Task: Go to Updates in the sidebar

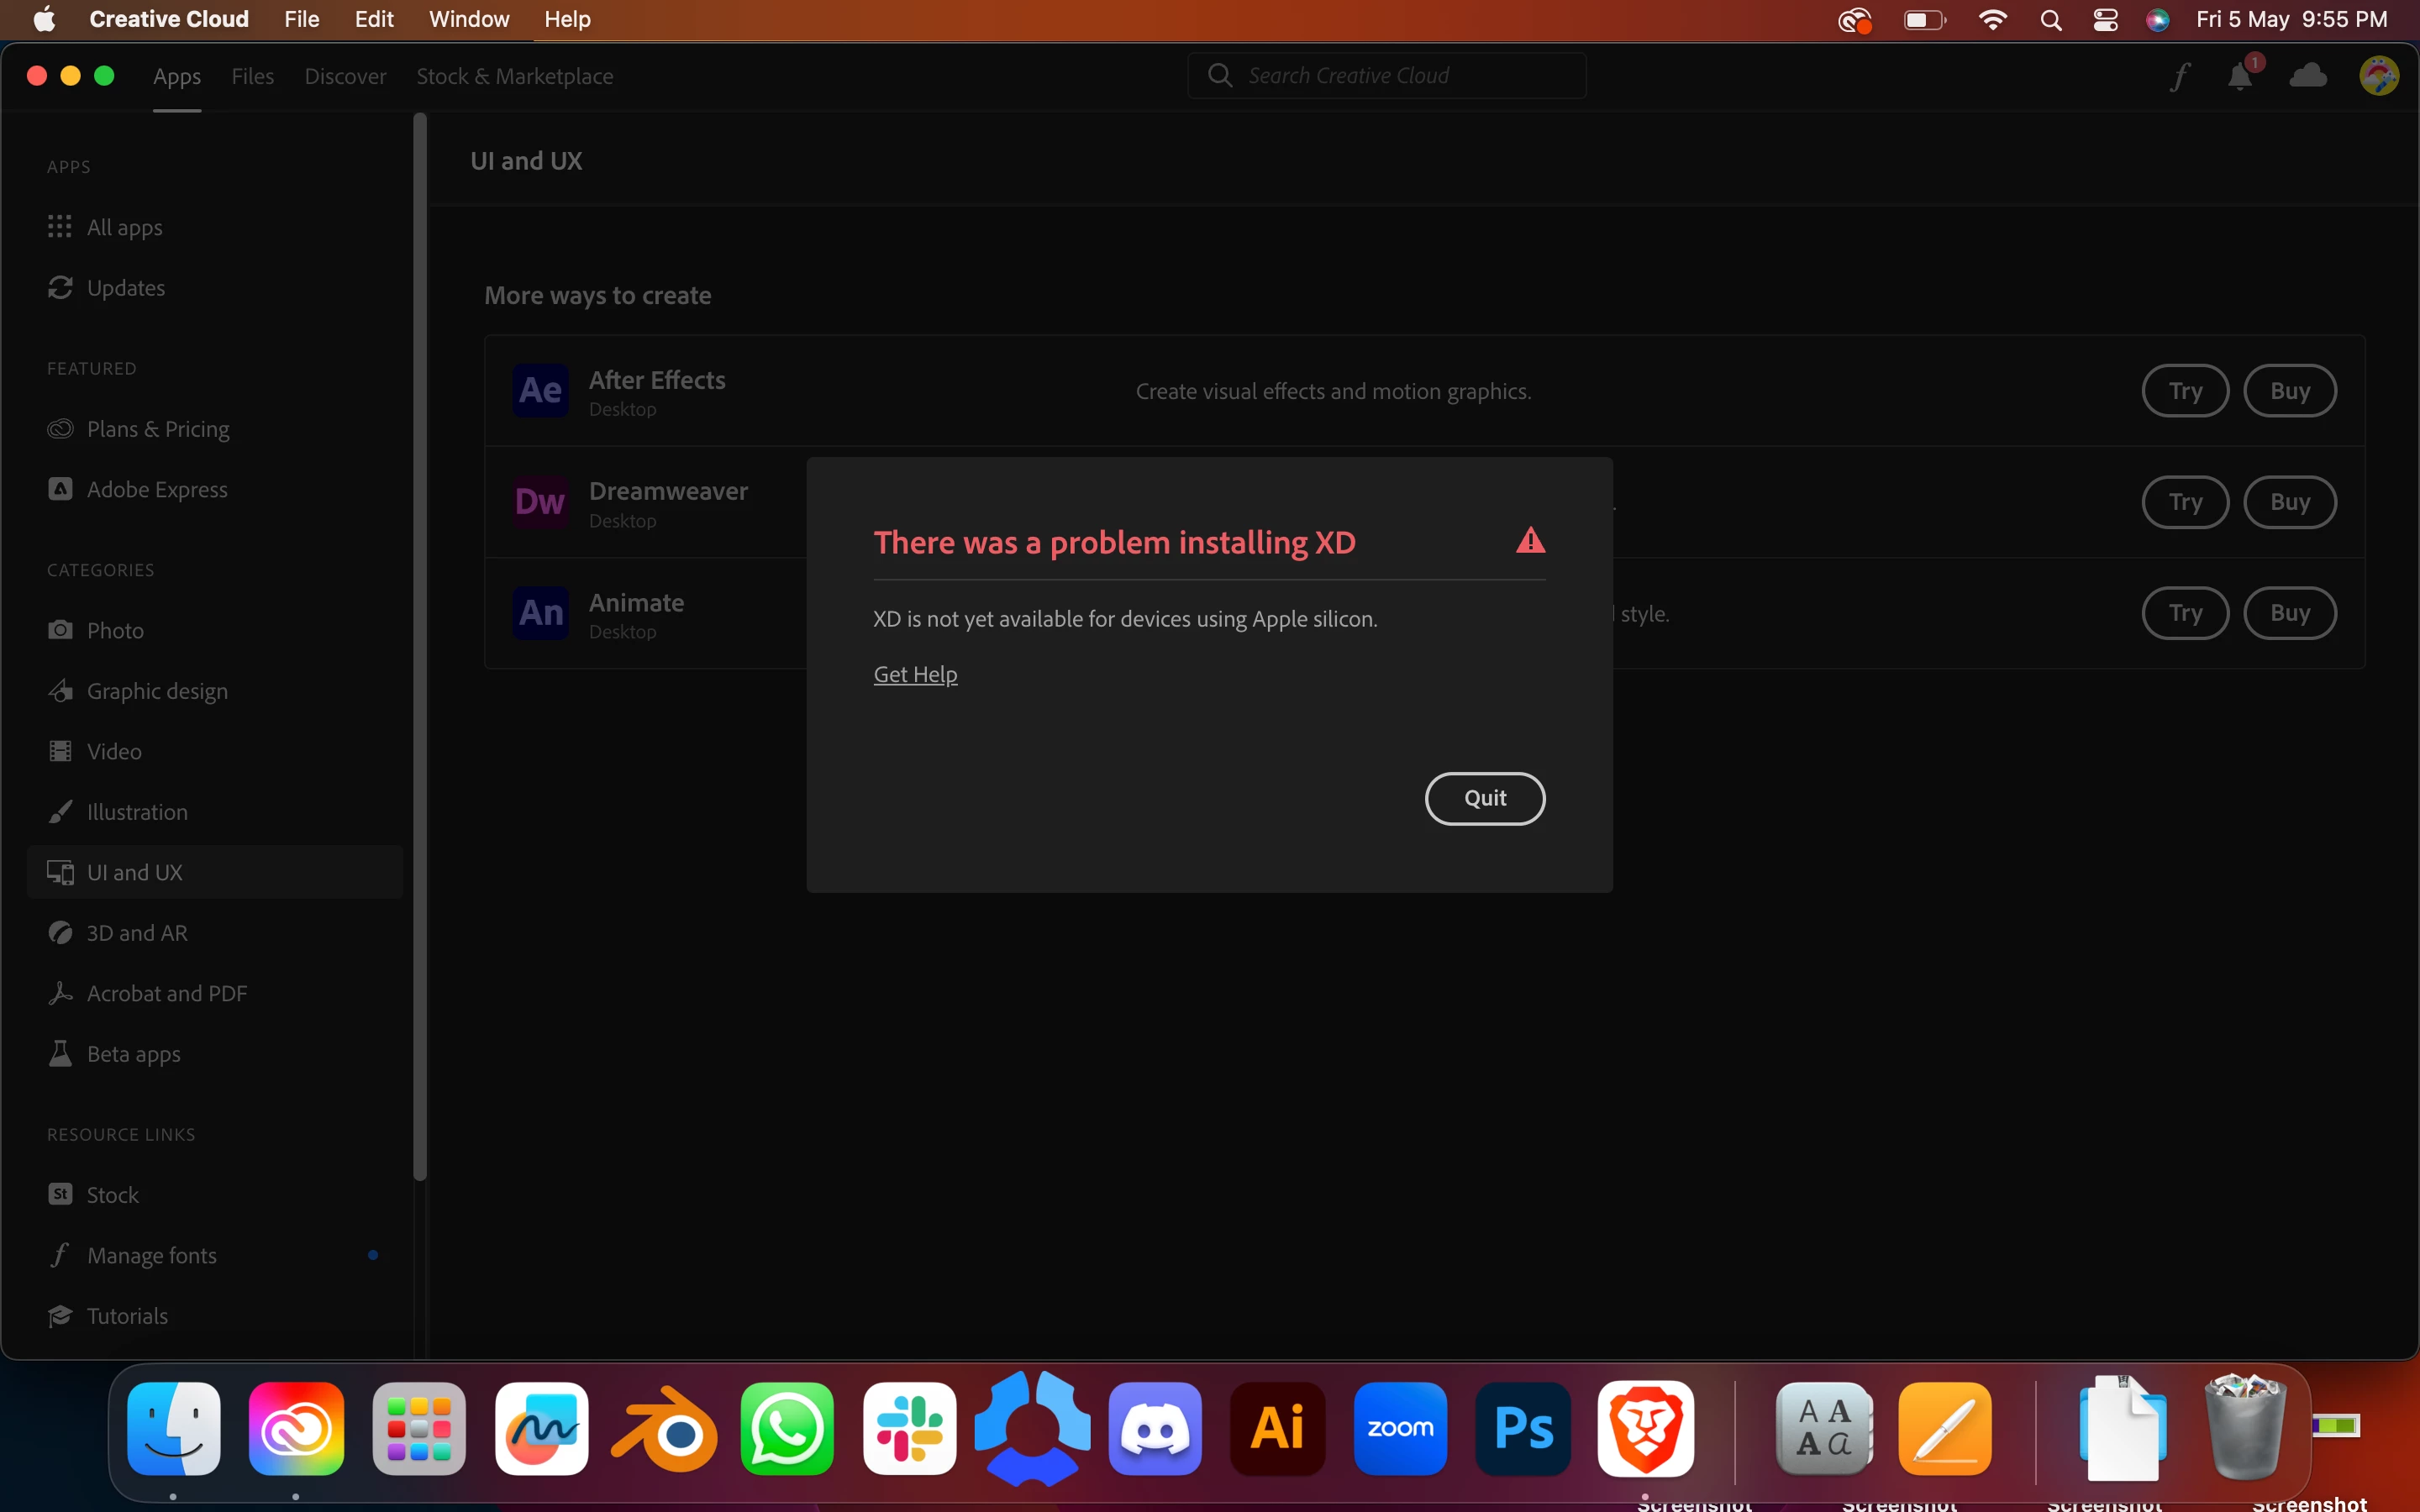Action: click(x=125, y=288)
